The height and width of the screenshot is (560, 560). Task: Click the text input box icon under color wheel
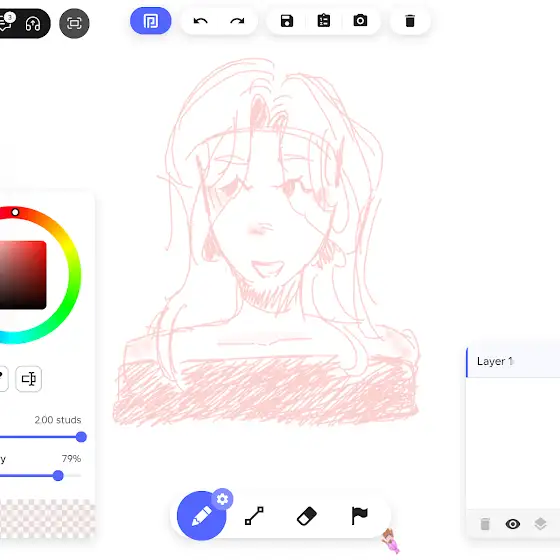tap(29, 379)
